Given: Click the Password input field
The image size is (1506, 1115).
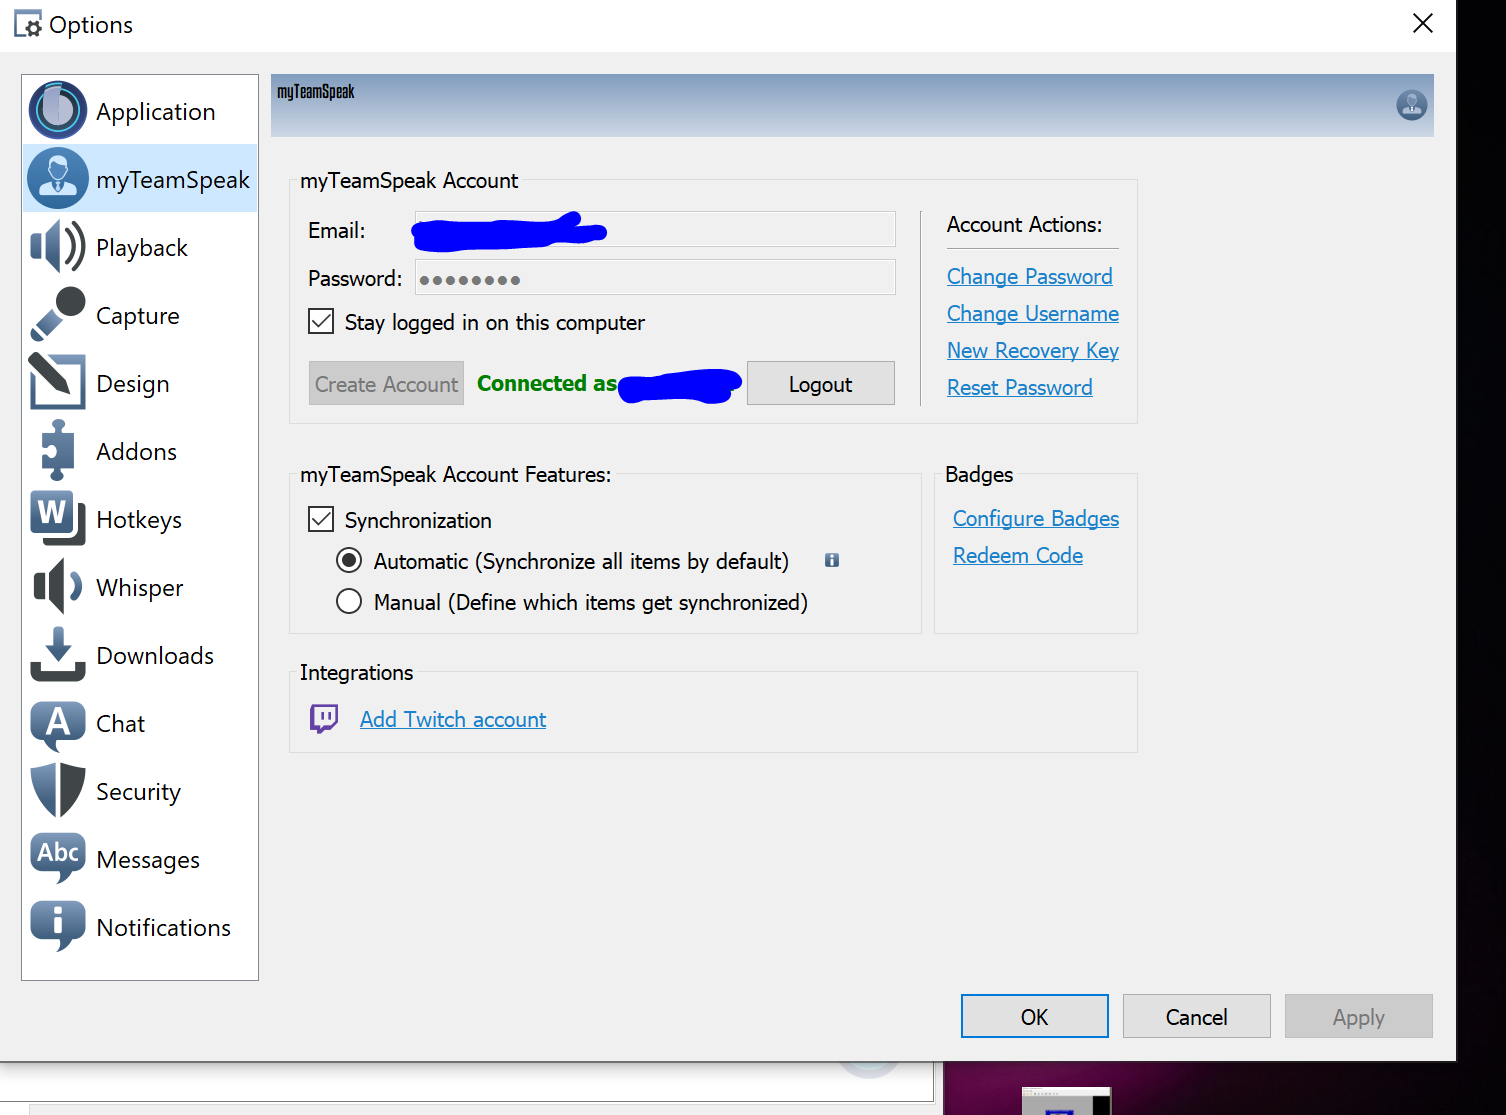Looking at the screenshot, I should point(655,277).
